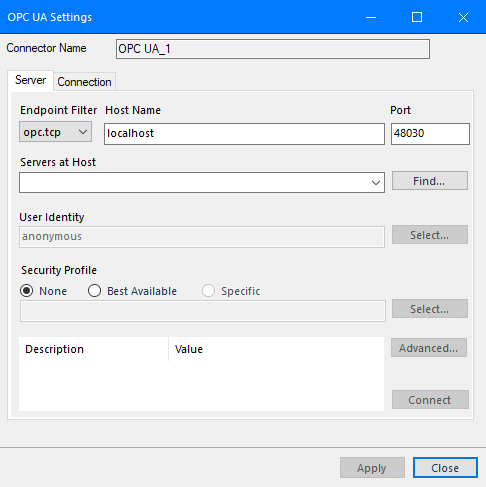The image size is (486, 487).
Task: Click the anonymous User Identity field
Action: 202,237
